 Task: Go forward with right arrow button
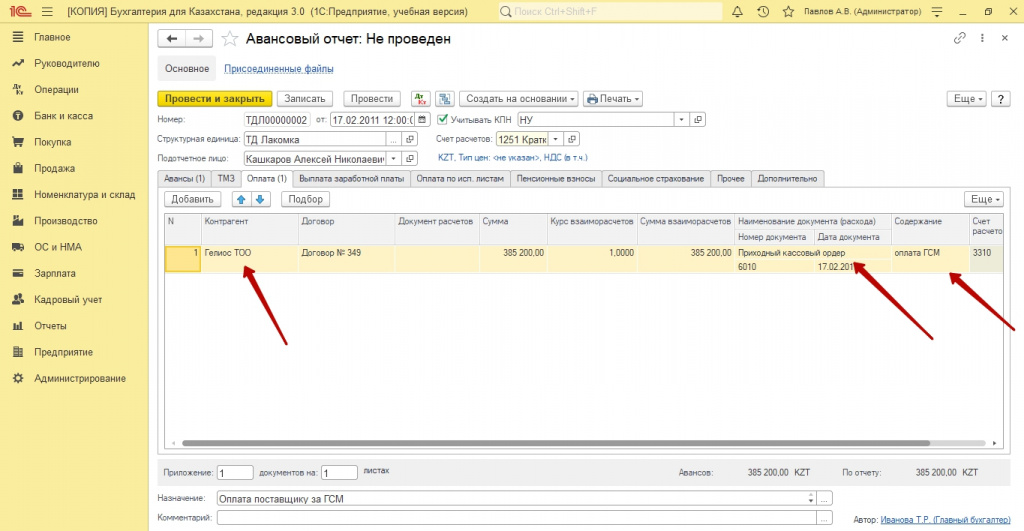199,39
